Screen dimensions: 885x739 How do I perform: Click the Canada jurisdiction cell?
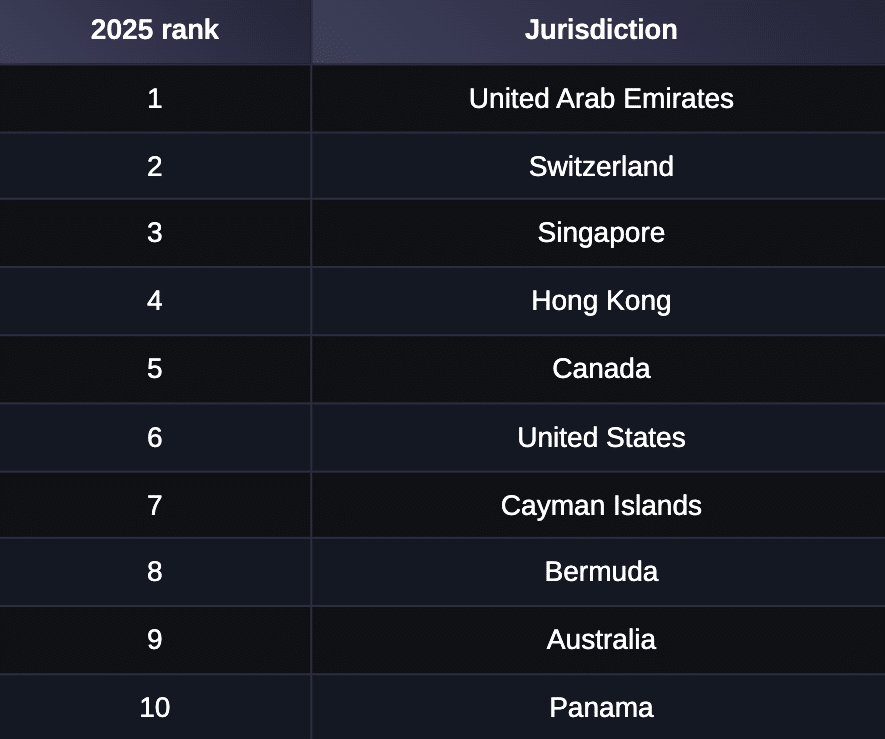(601, 369)
